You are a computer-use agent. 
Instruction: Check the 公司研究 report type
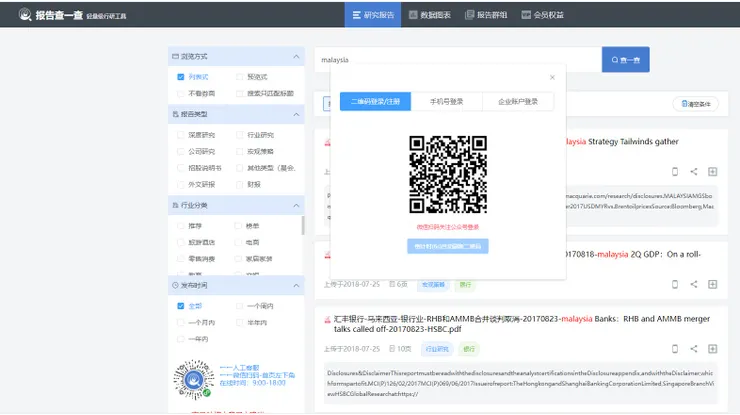pos(180,152)
